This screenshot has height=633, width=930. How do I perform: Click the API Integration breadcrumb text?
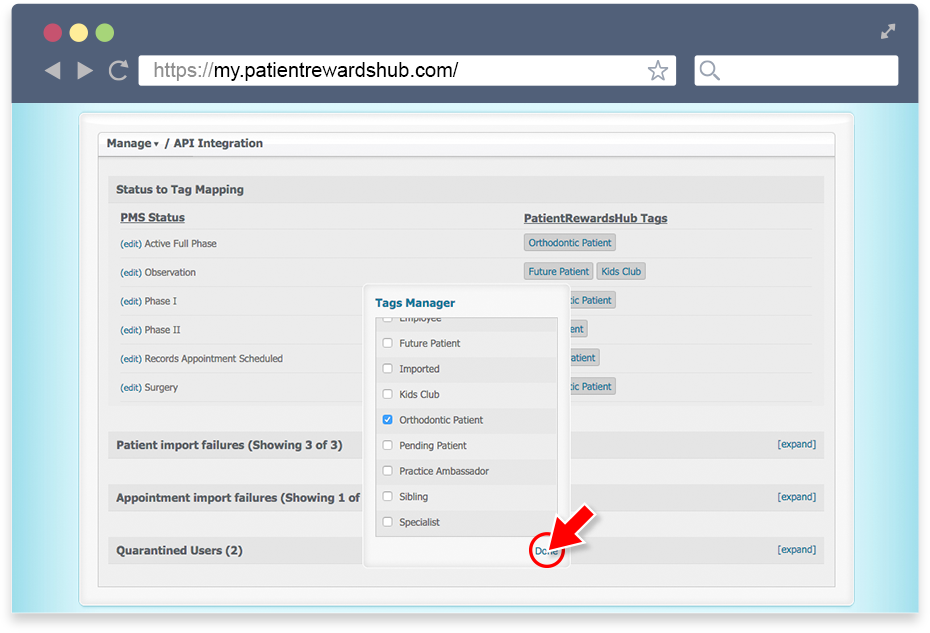218,144
